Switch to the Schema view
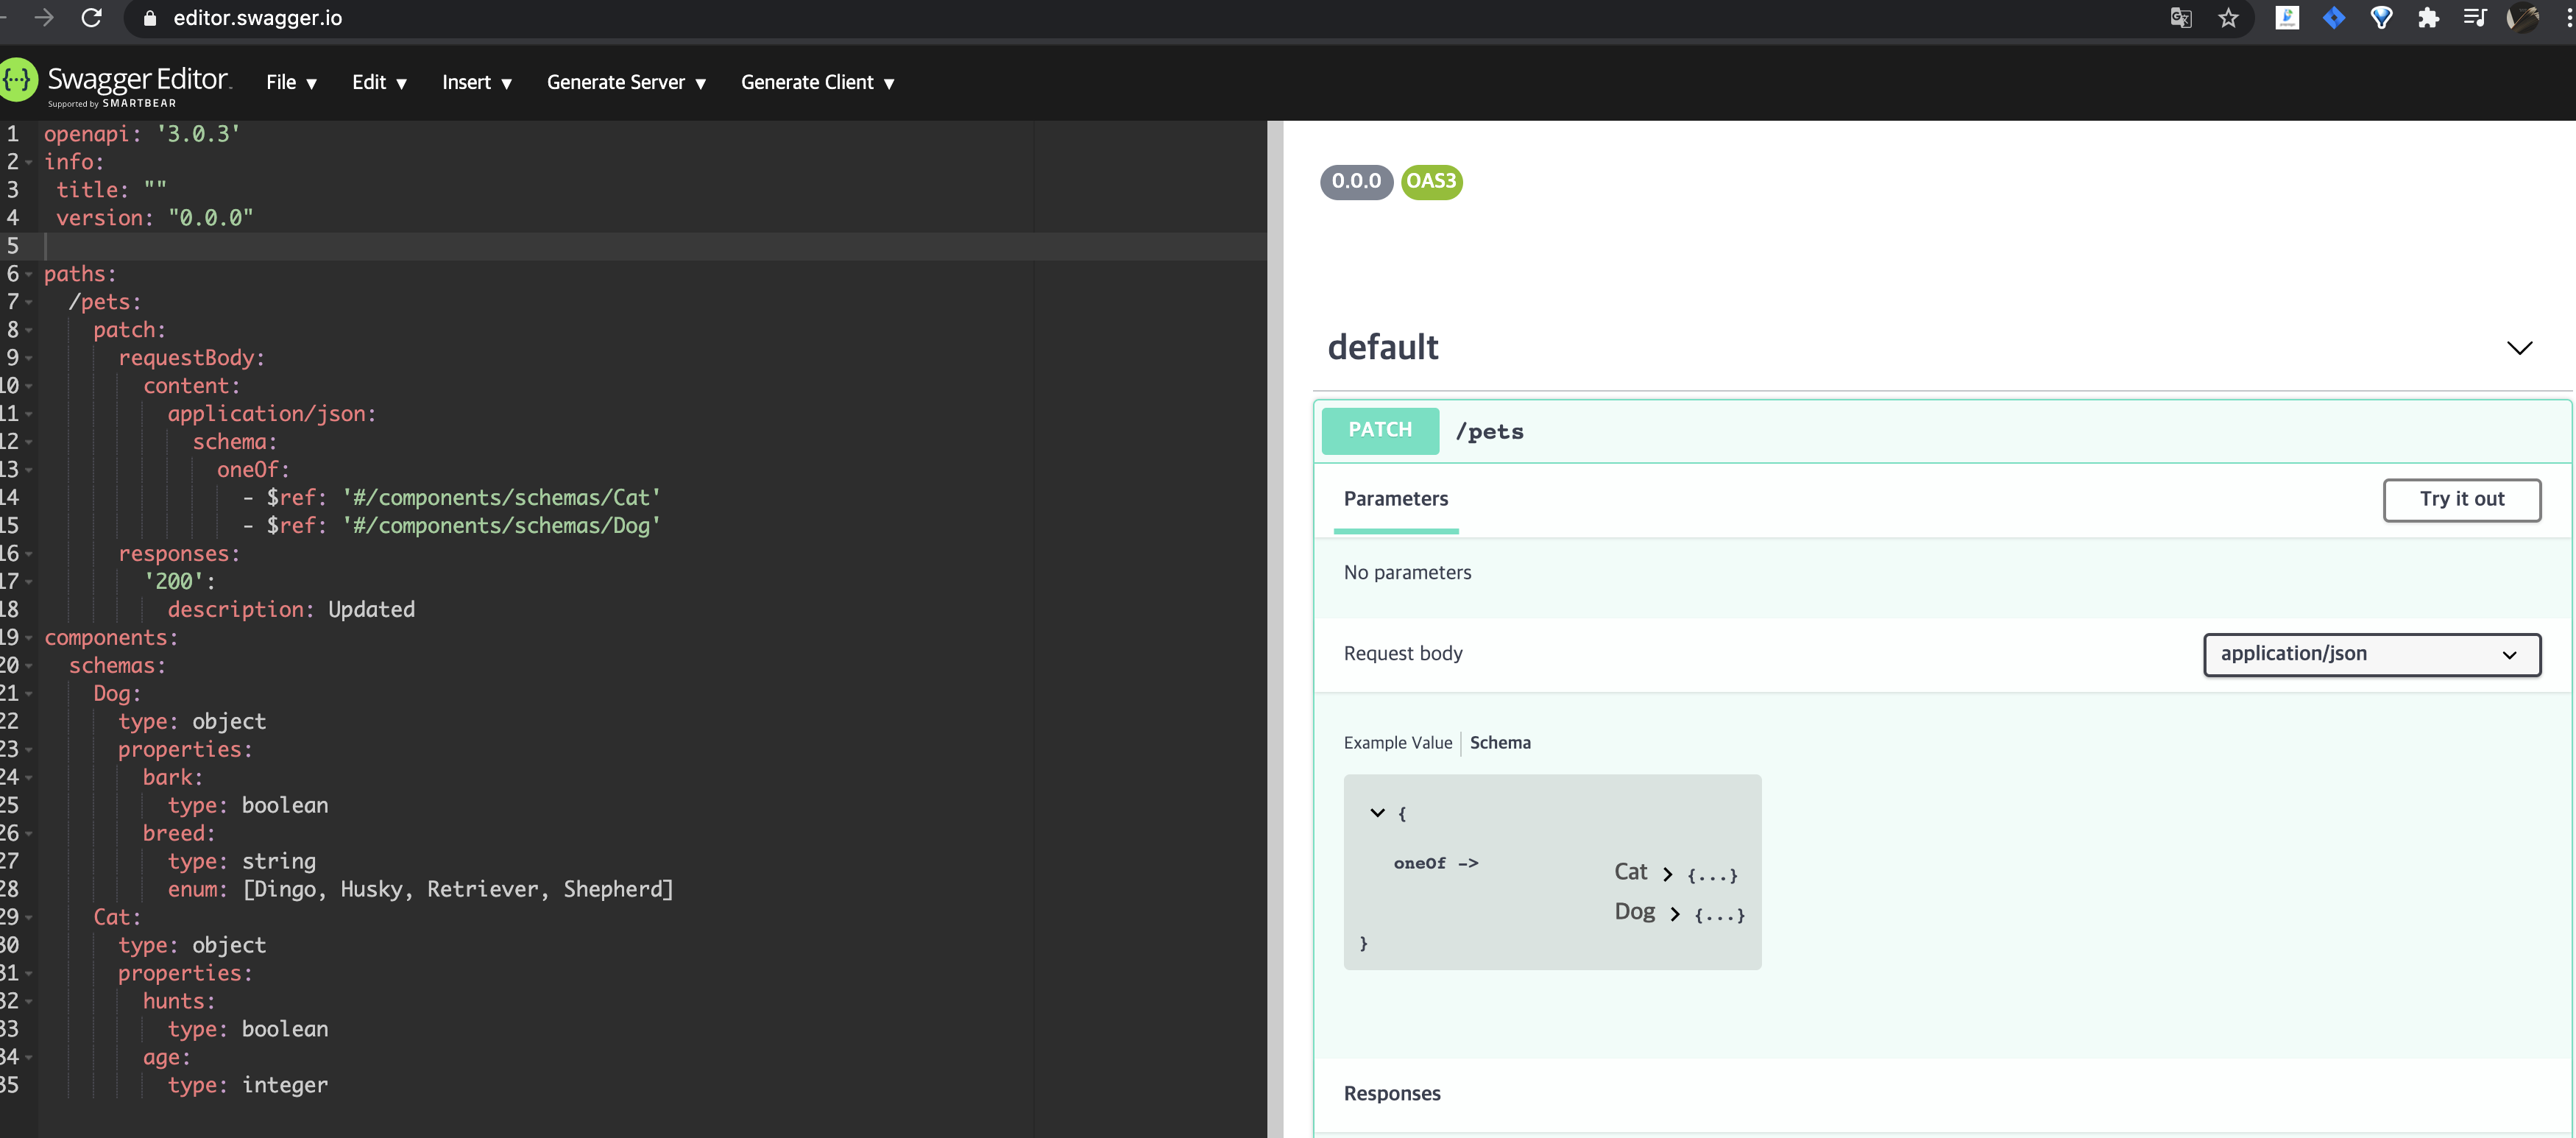Viewport: 2576px width, 1138px height. point(1500,742)
